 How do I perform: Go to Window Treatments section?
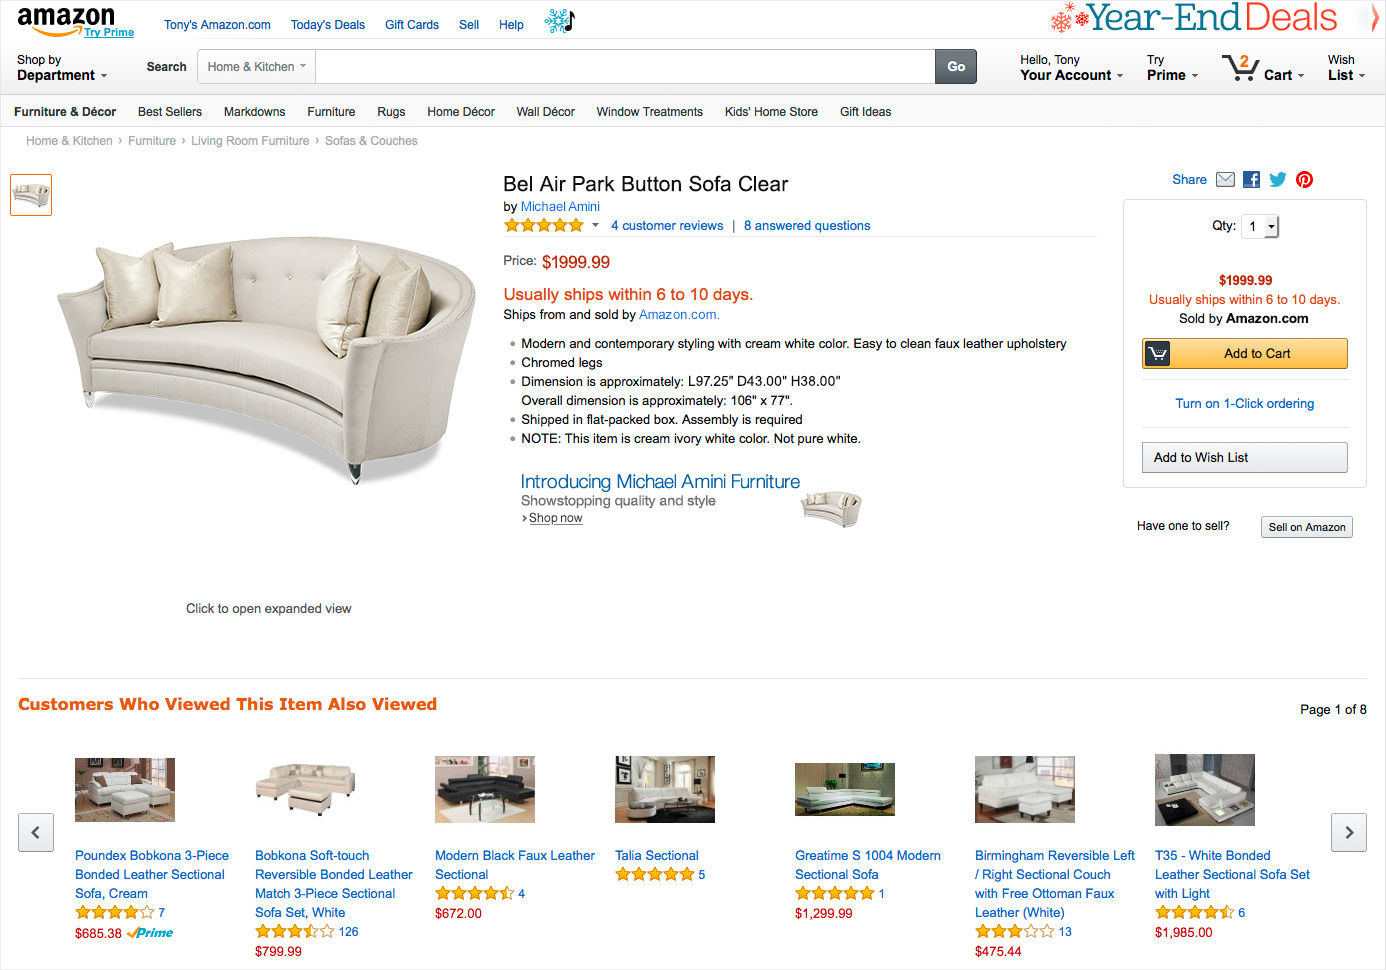point(649,112)
